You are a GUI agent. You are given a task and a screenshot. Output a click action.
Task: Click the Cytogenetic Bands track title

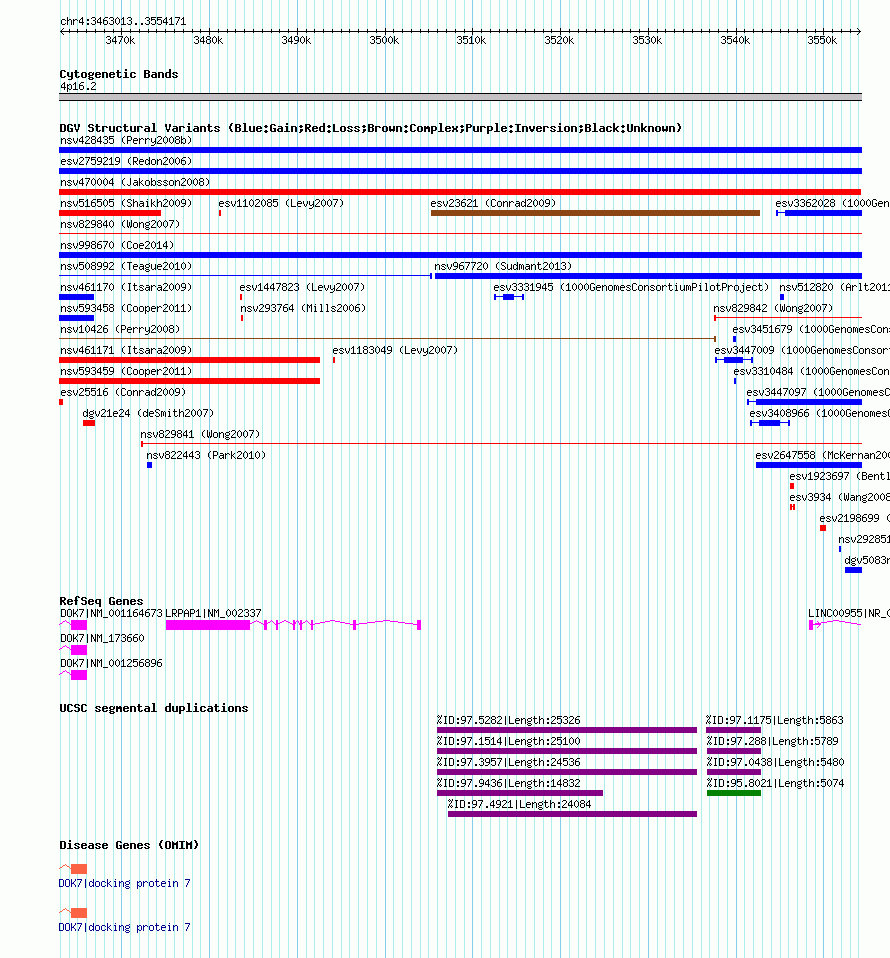[119, 74]
